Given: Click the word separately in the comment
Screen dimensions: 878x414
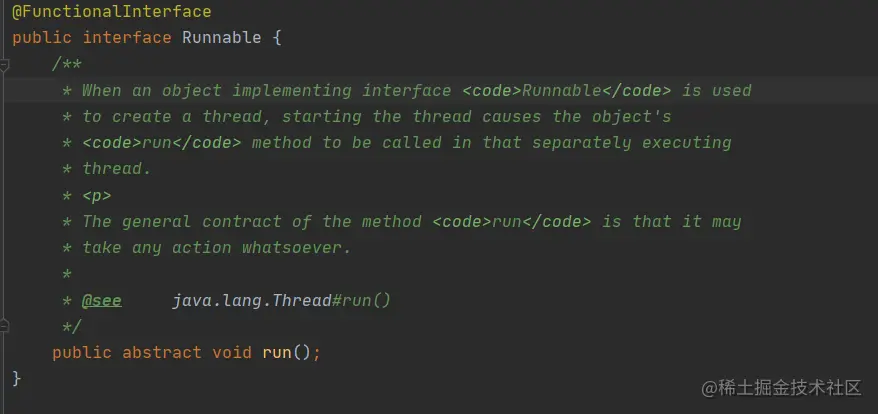Looking at the screenshot, I should (x=581, y=143).
